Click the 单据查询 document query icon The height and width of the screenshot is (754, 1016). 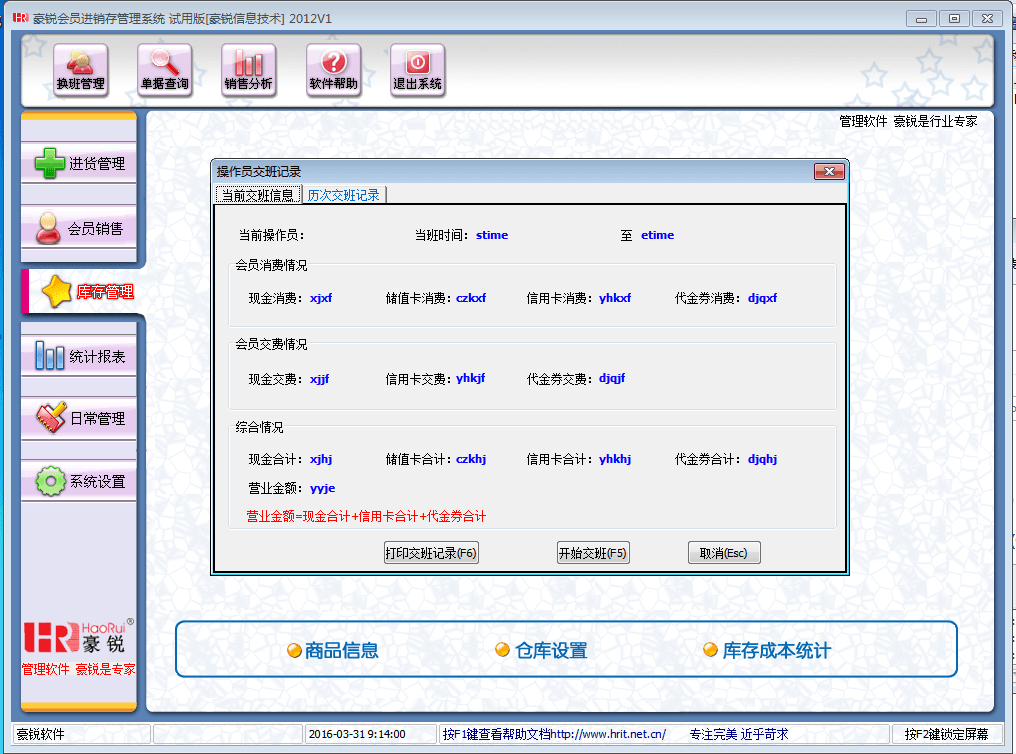[164, 70]
